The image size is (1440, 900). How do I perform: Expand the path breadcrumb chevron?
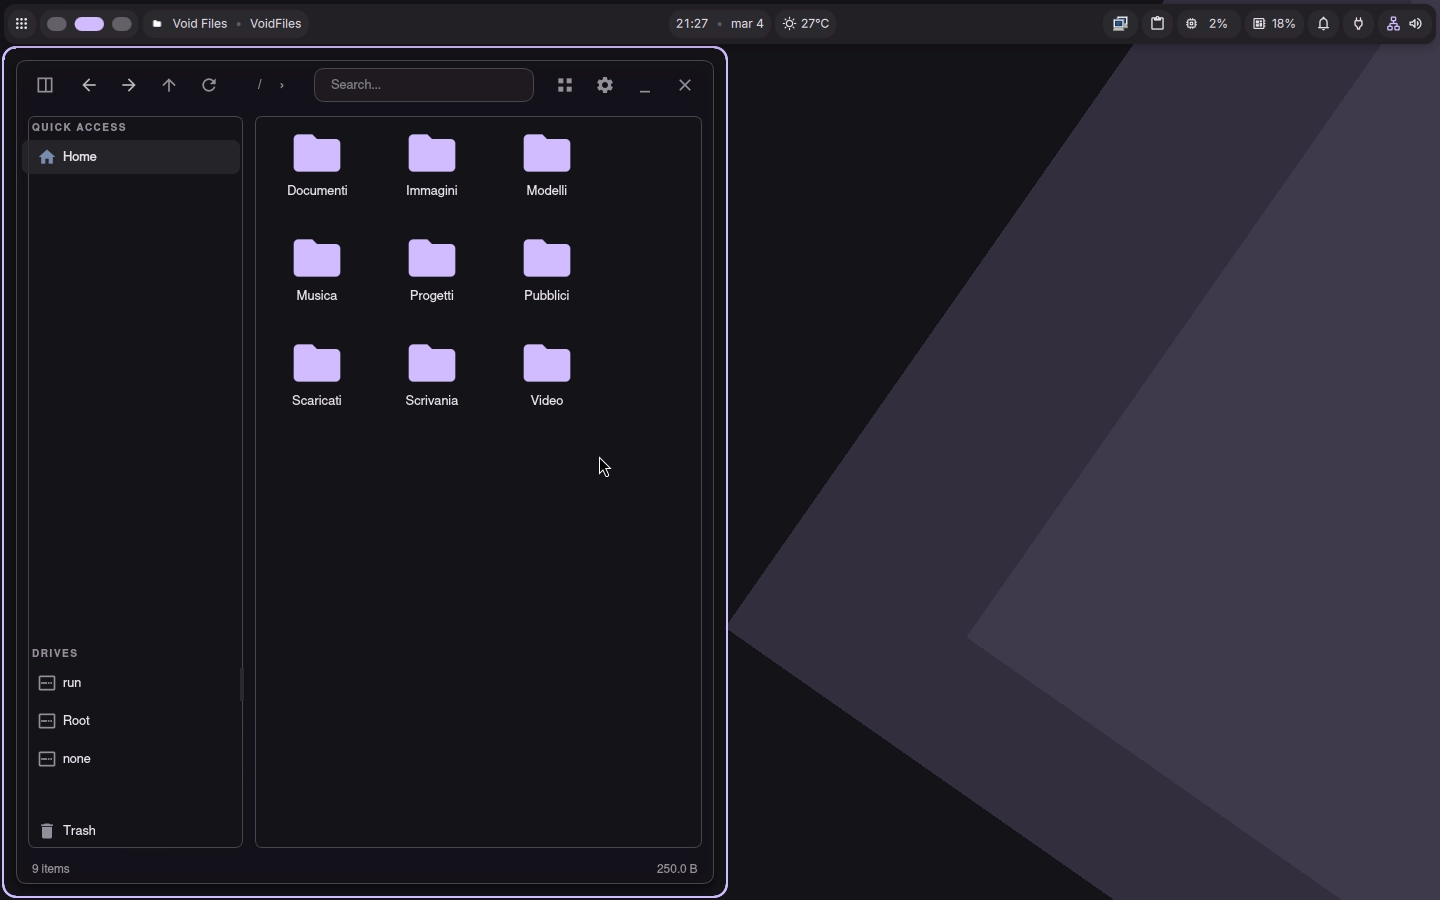click(x=283, y=86)
